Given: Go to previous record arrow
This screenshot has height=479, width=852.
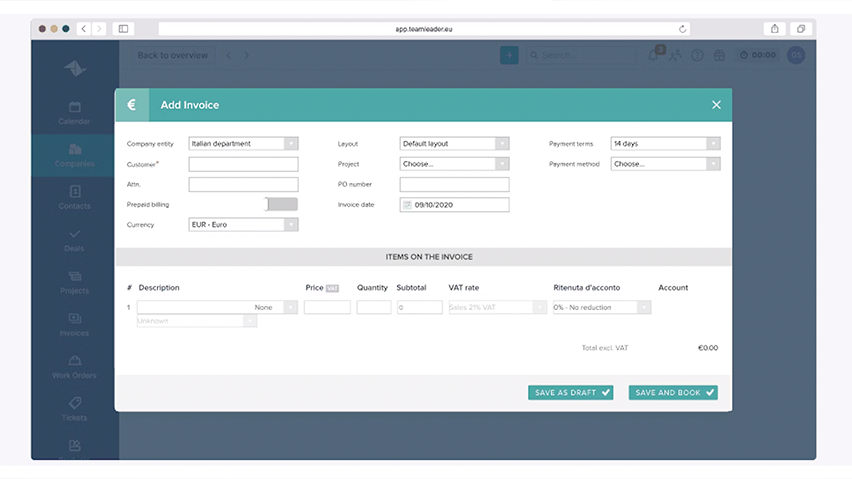Looking at the screenshot, I should point(229,55).
